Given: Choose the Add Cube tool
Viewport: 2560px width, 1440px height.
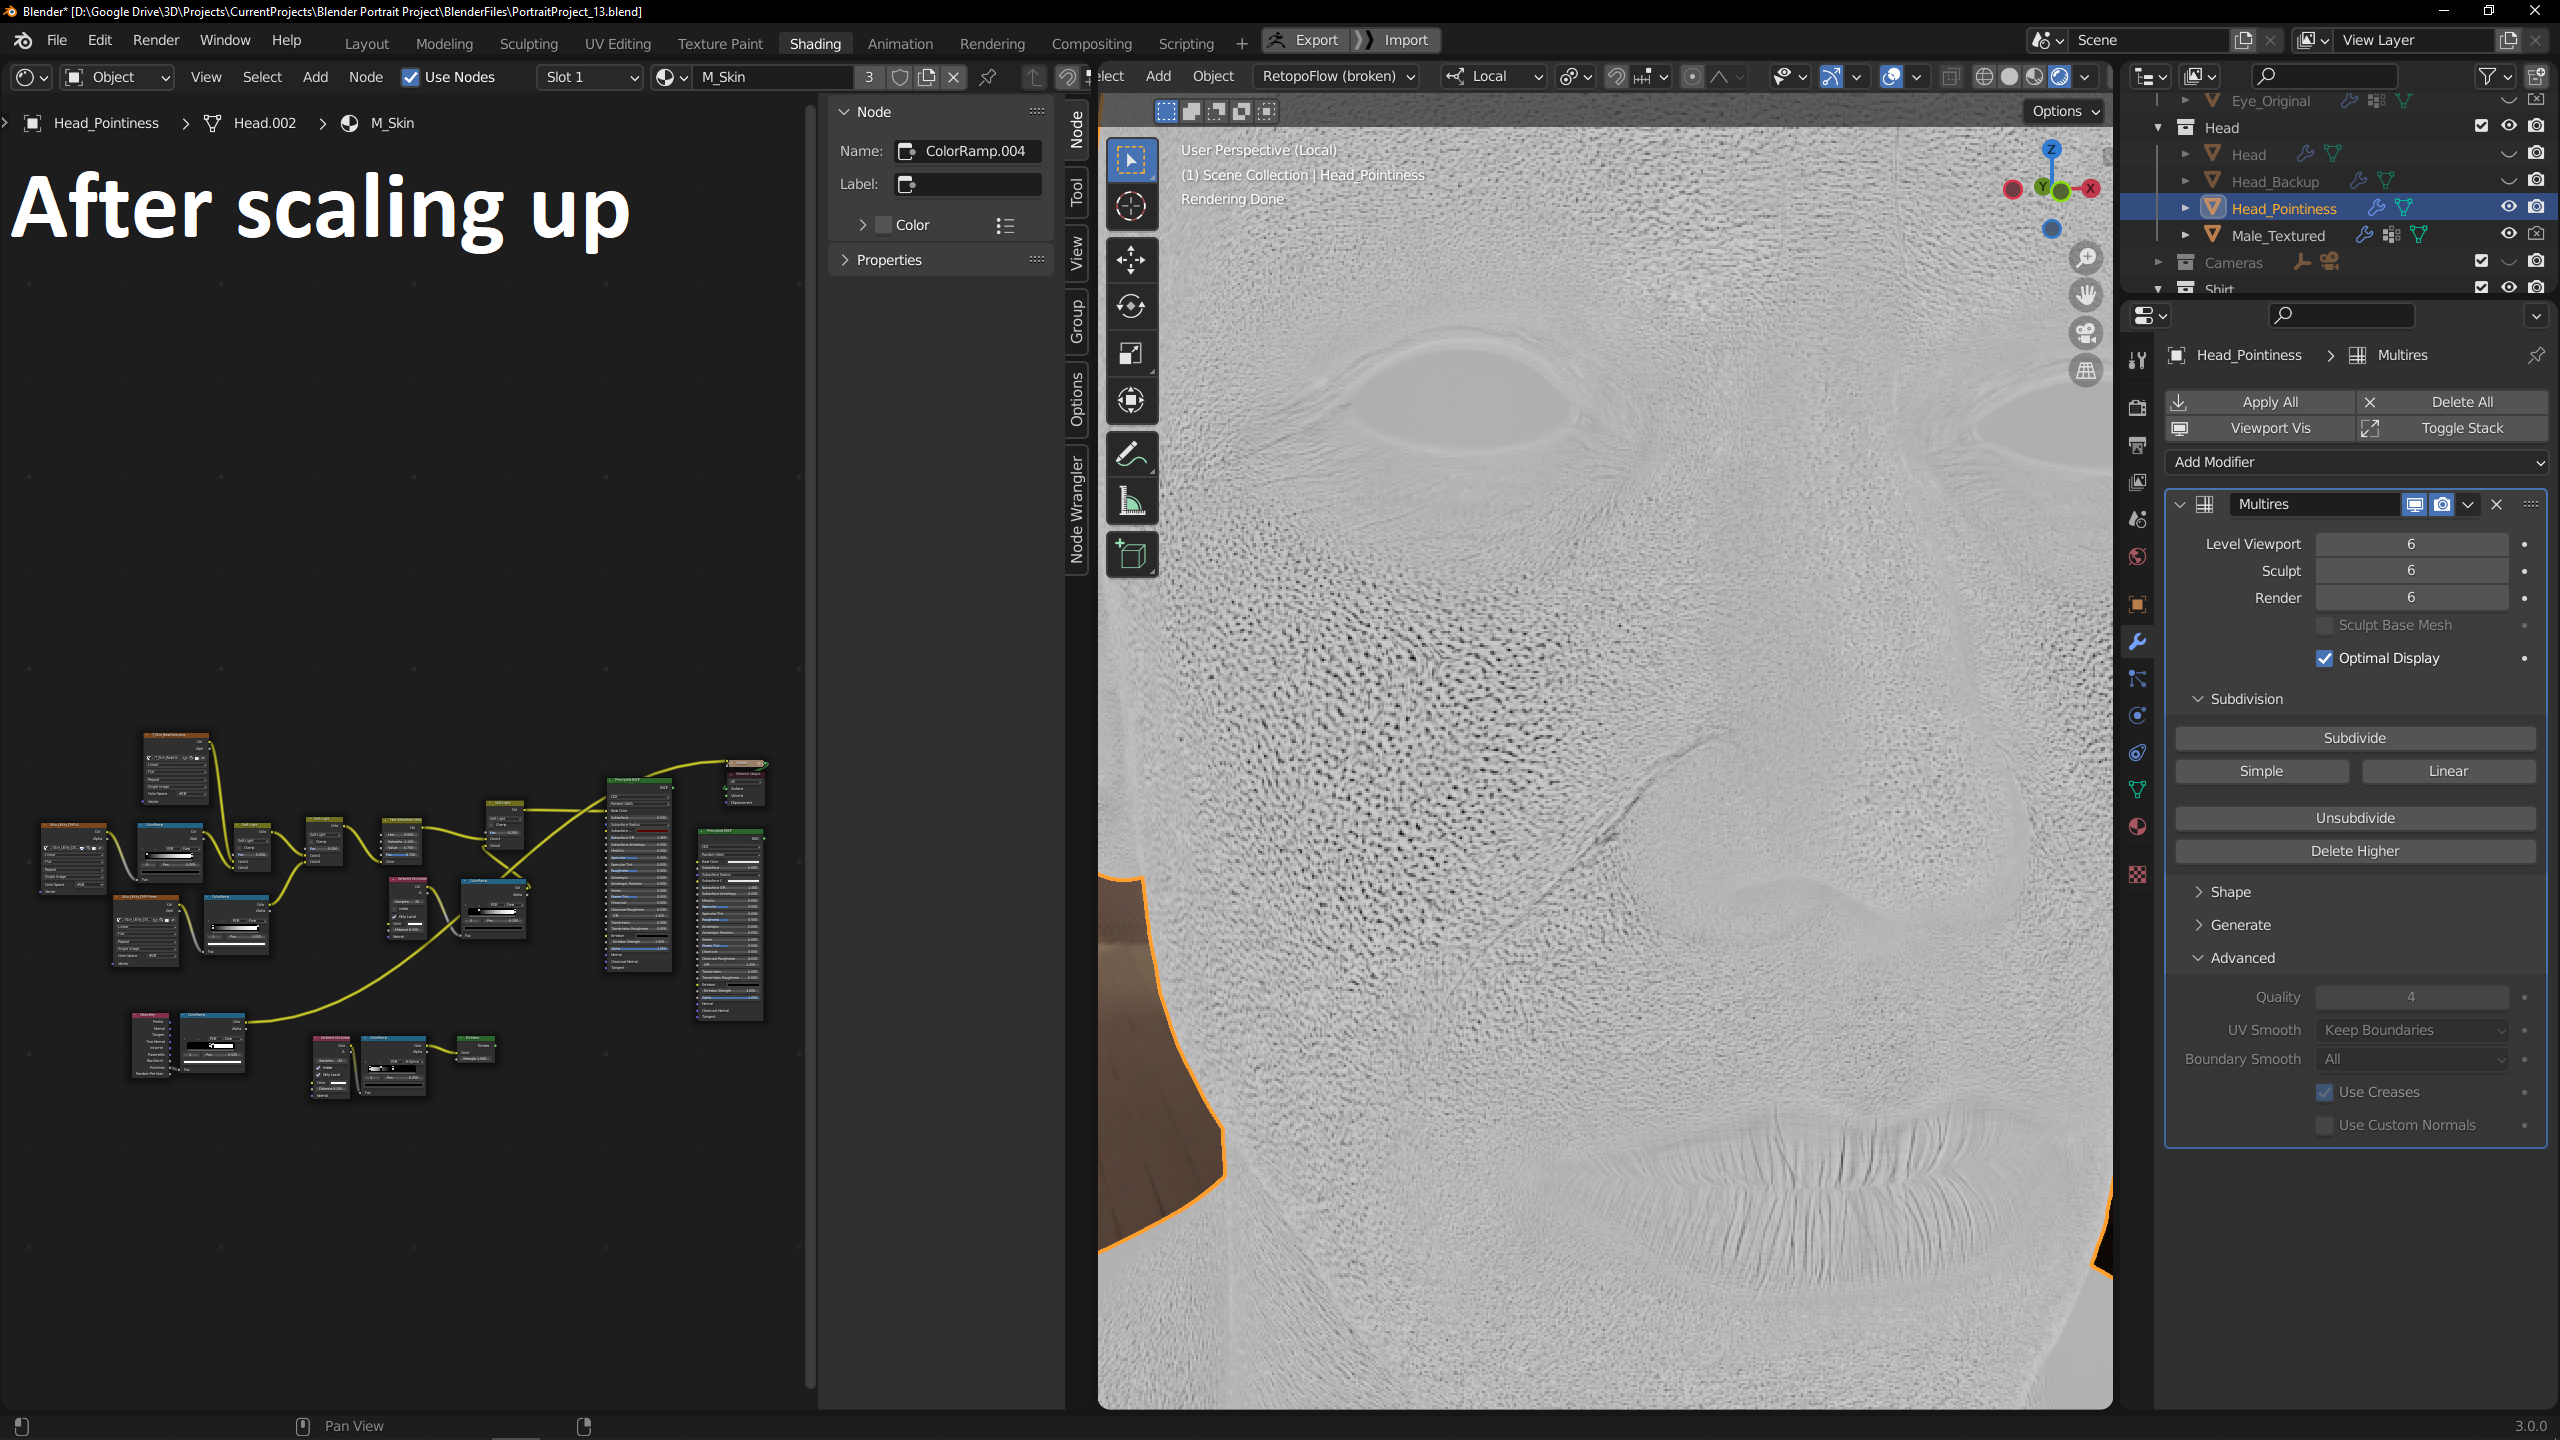Looking at the screenshot, I should (1131, 555).
